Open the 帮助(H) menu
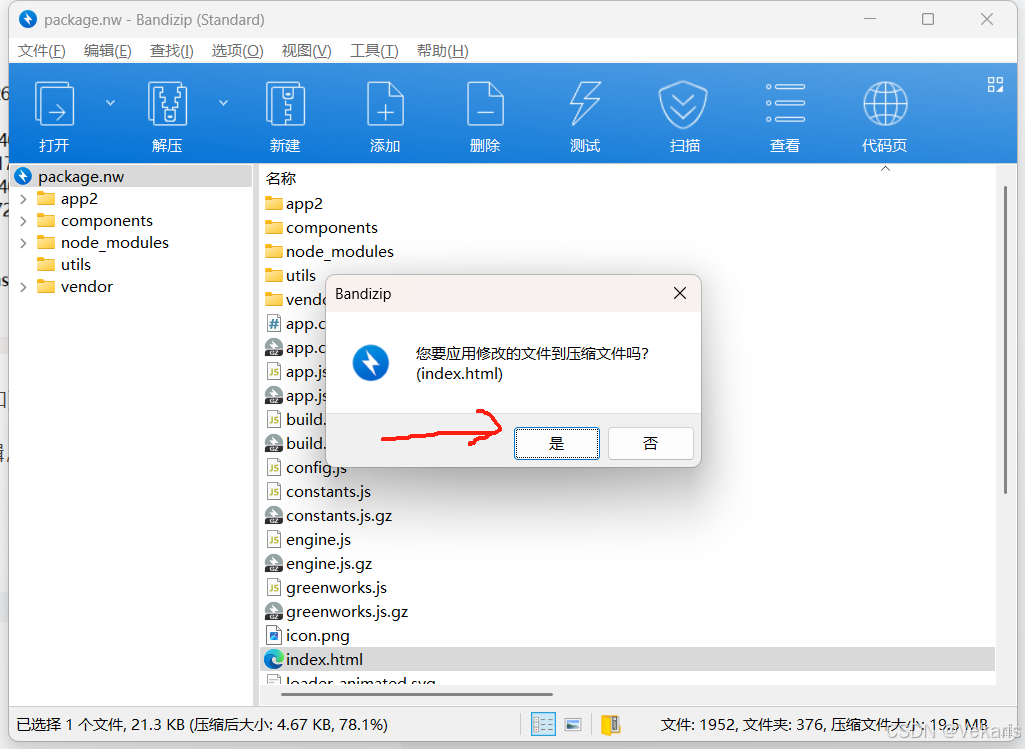 pos(443,51)
